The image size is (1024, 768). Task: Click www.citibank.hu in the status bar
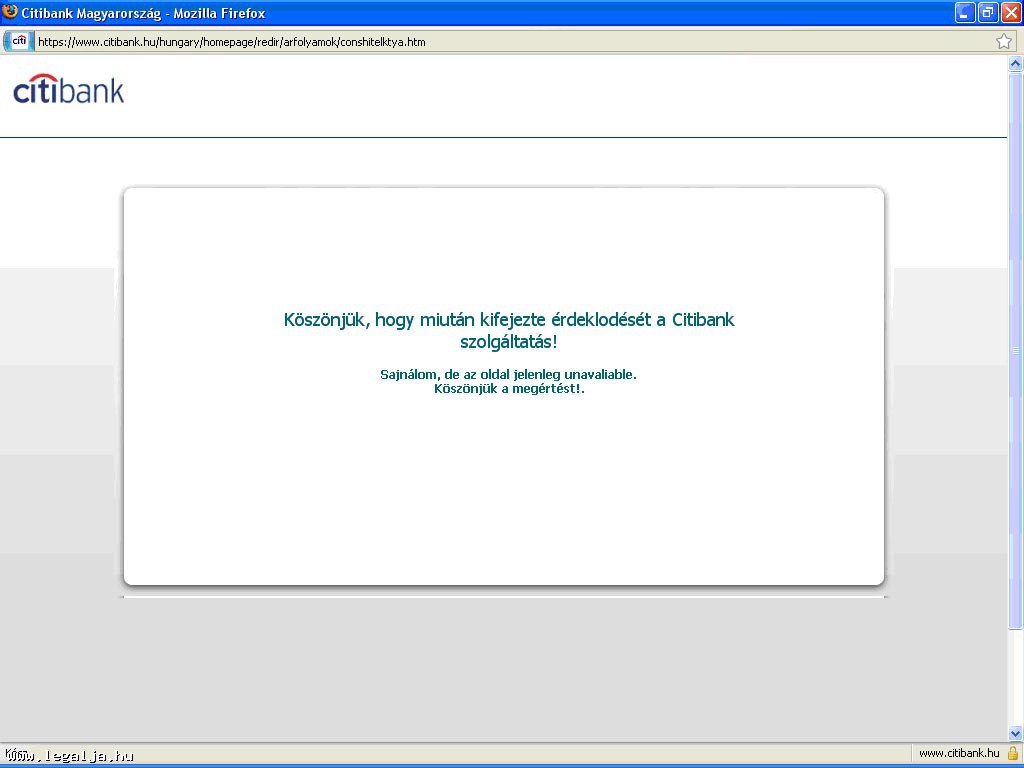coord(959,753)
